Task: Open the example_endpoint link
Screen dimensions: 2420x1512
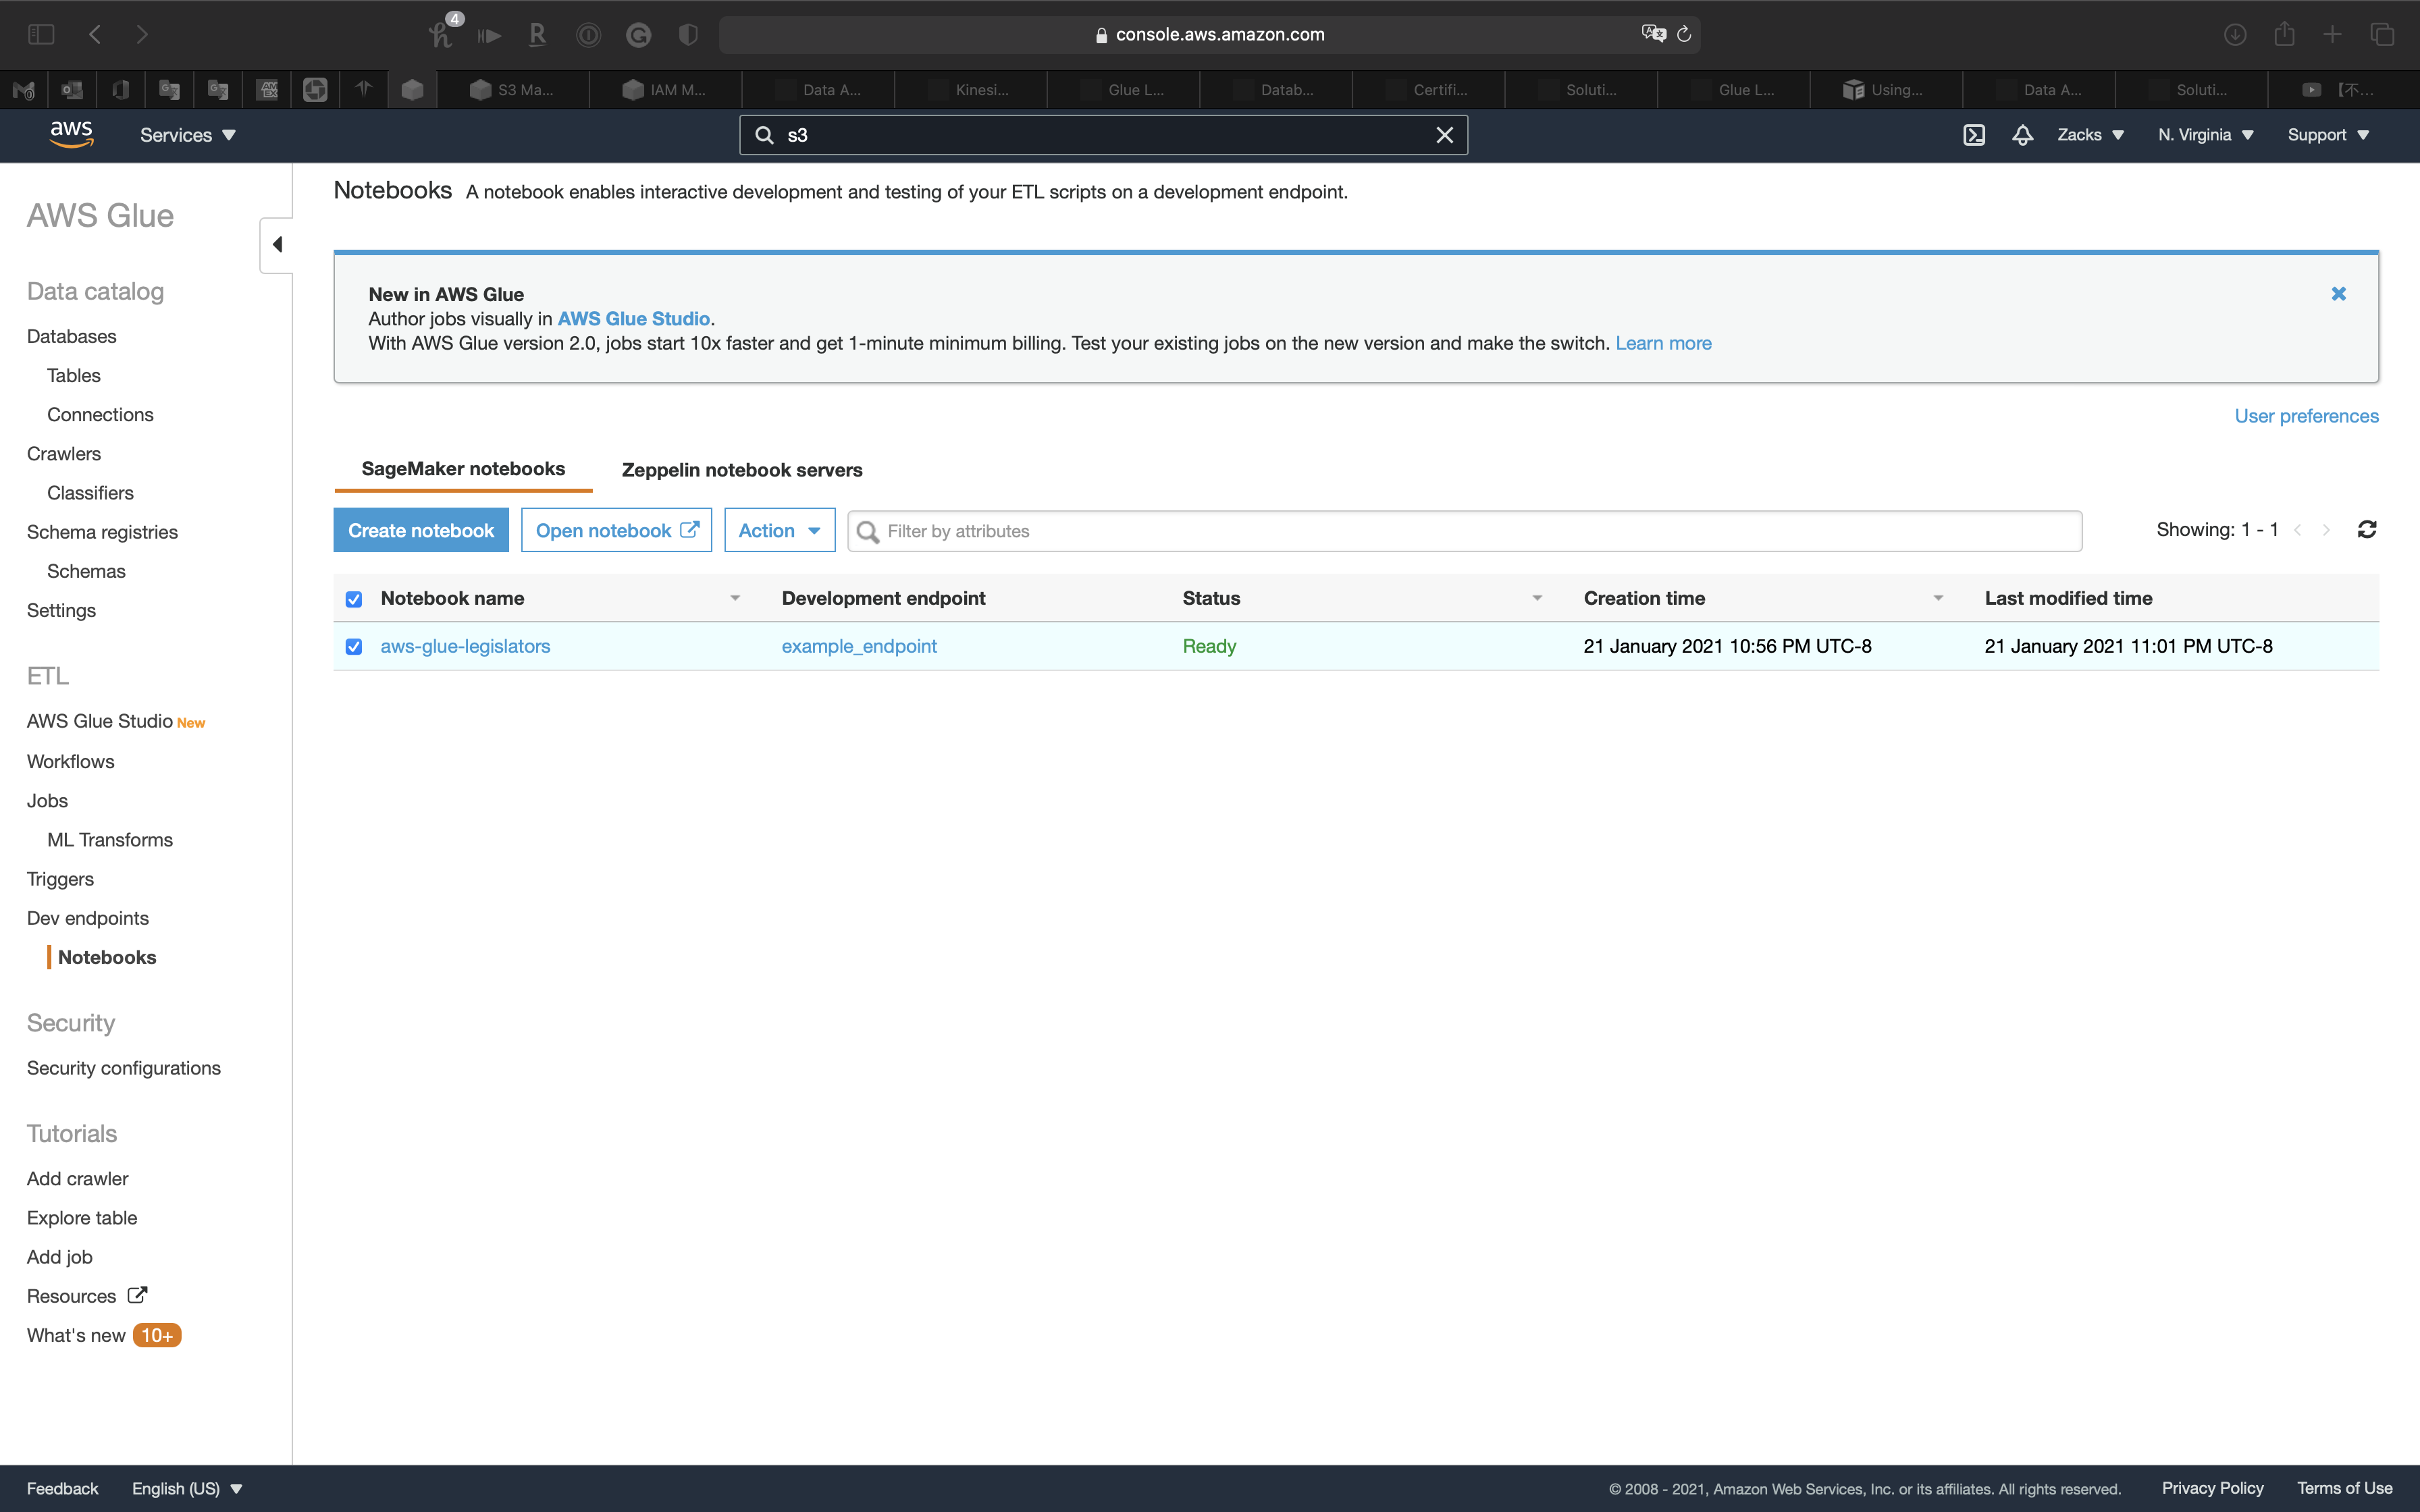Action: click(x=859, y=647)
